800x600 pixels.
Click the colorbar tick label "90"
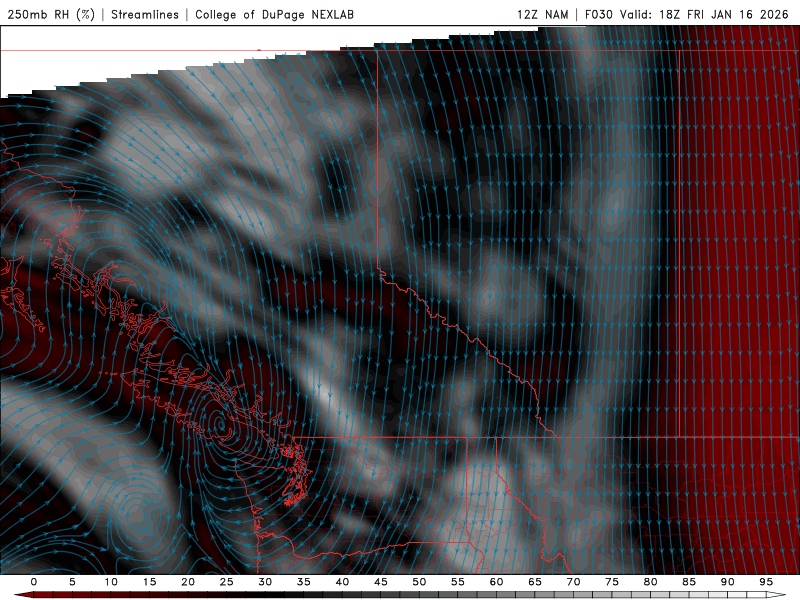pos(728,582)
